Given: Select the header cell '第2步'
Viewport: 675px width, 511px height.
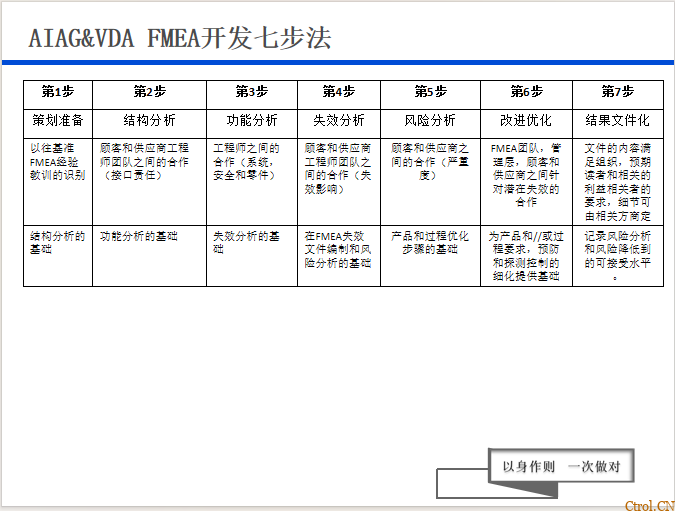Looking at the screenshot, I should coord(149,95).
